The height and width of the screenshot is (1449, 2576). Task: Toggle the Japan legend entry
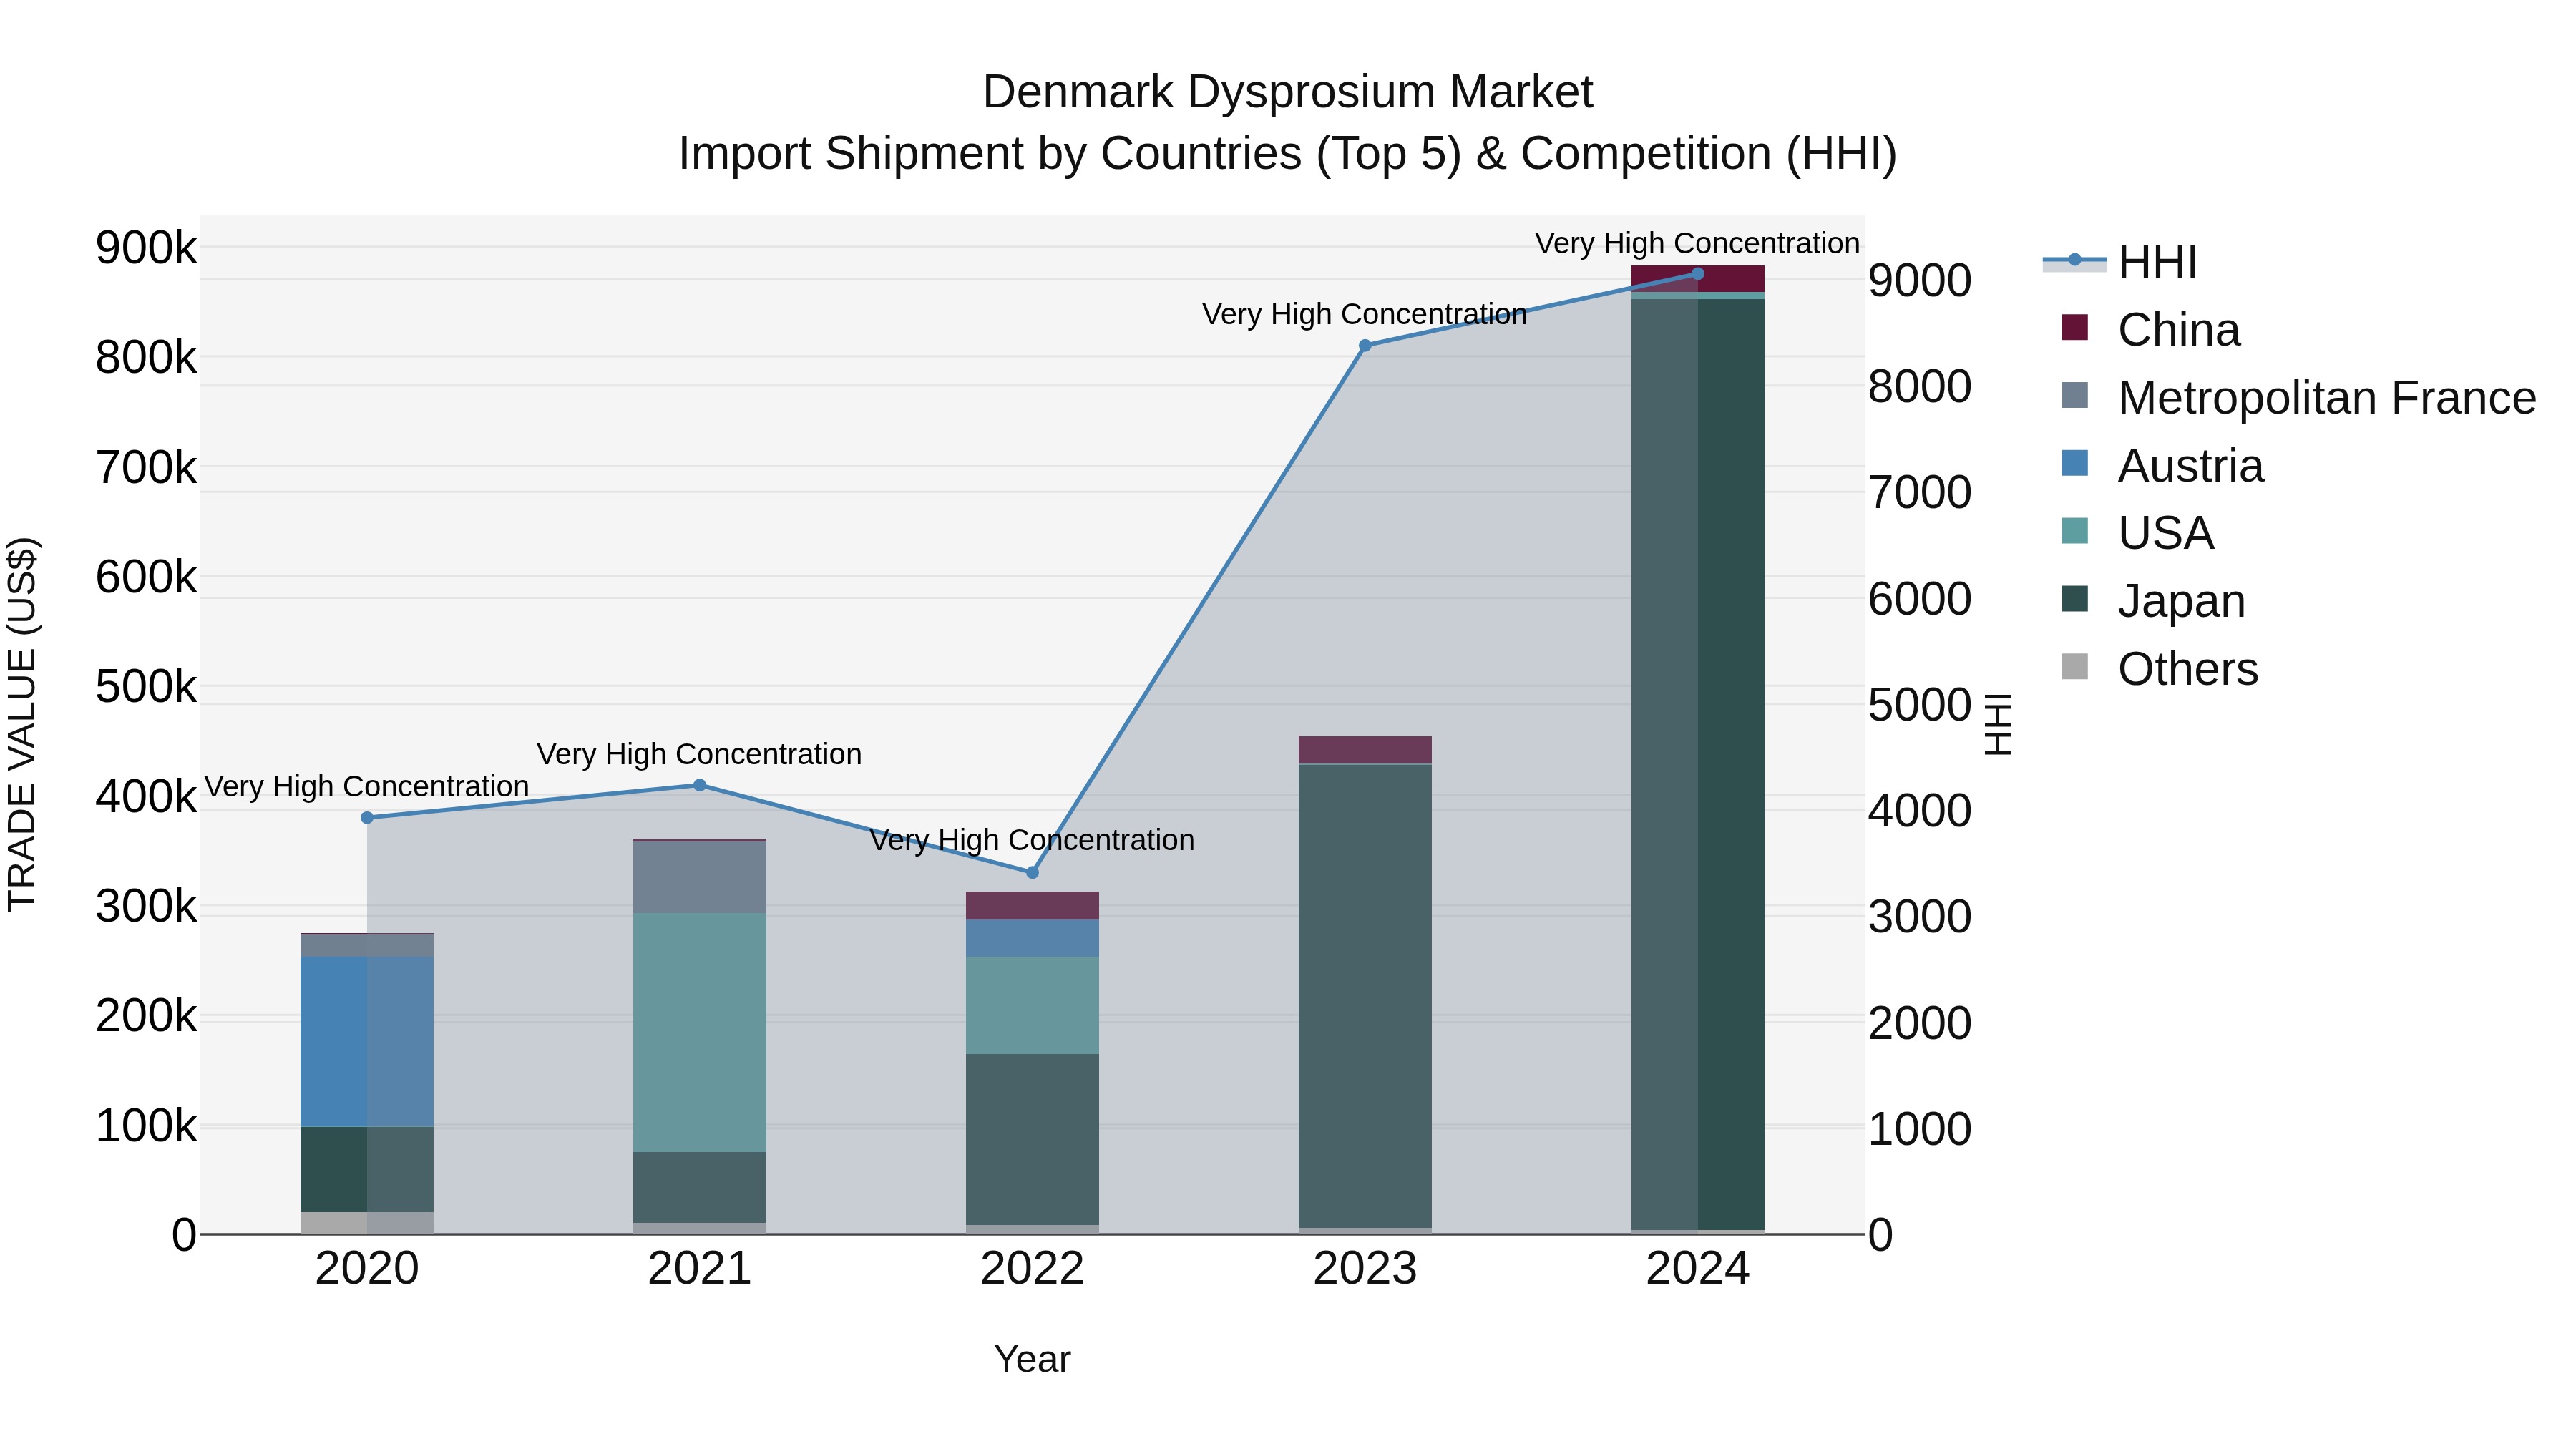click(x=2153, y=601)
